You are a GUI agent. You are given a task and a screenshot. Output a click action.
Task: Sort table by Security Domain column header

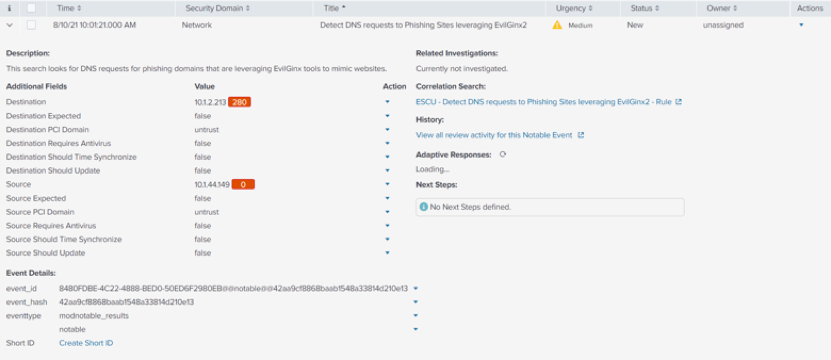[217, 8]
